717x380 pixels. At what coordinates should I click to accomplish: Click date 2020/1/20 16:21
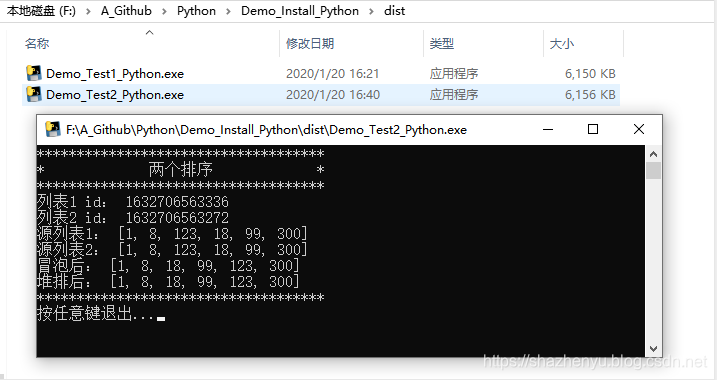point(332,74)
